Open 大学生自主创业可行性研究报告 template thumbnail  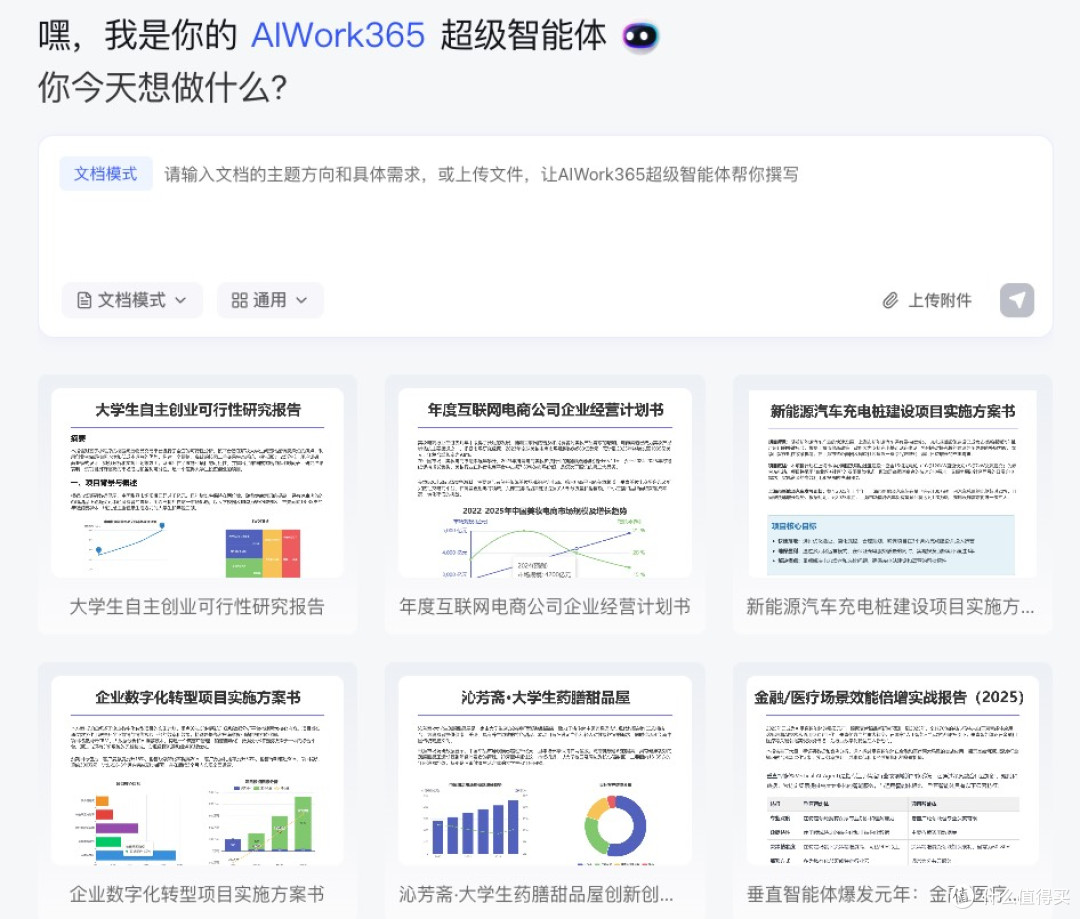coord(197,482)
